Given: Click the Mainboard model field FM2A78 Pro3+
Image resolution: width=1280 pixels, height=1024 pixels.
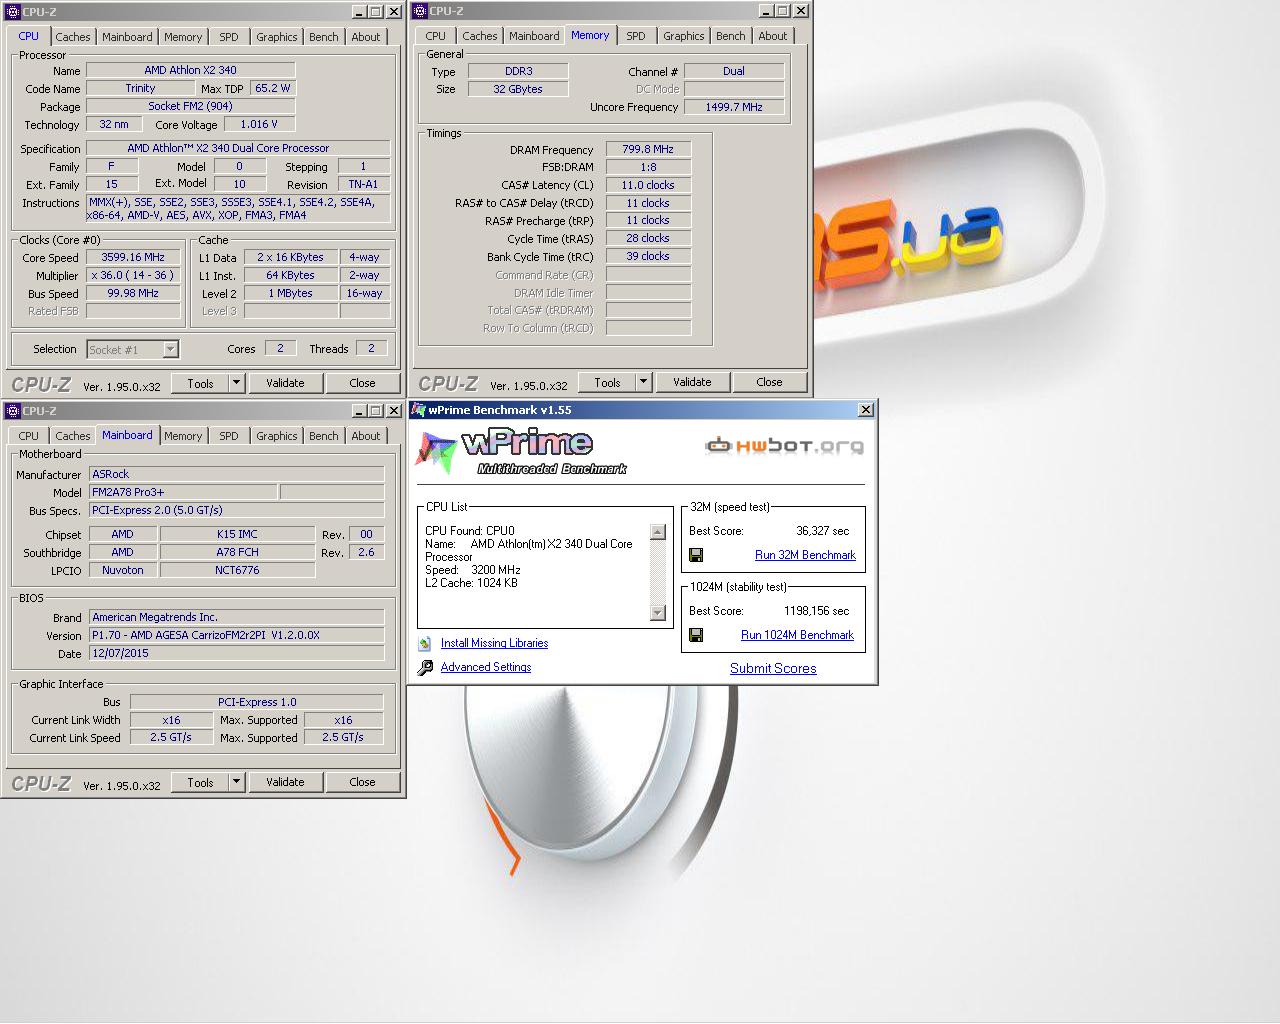Looking at the screenshot, I should [183, 492].
